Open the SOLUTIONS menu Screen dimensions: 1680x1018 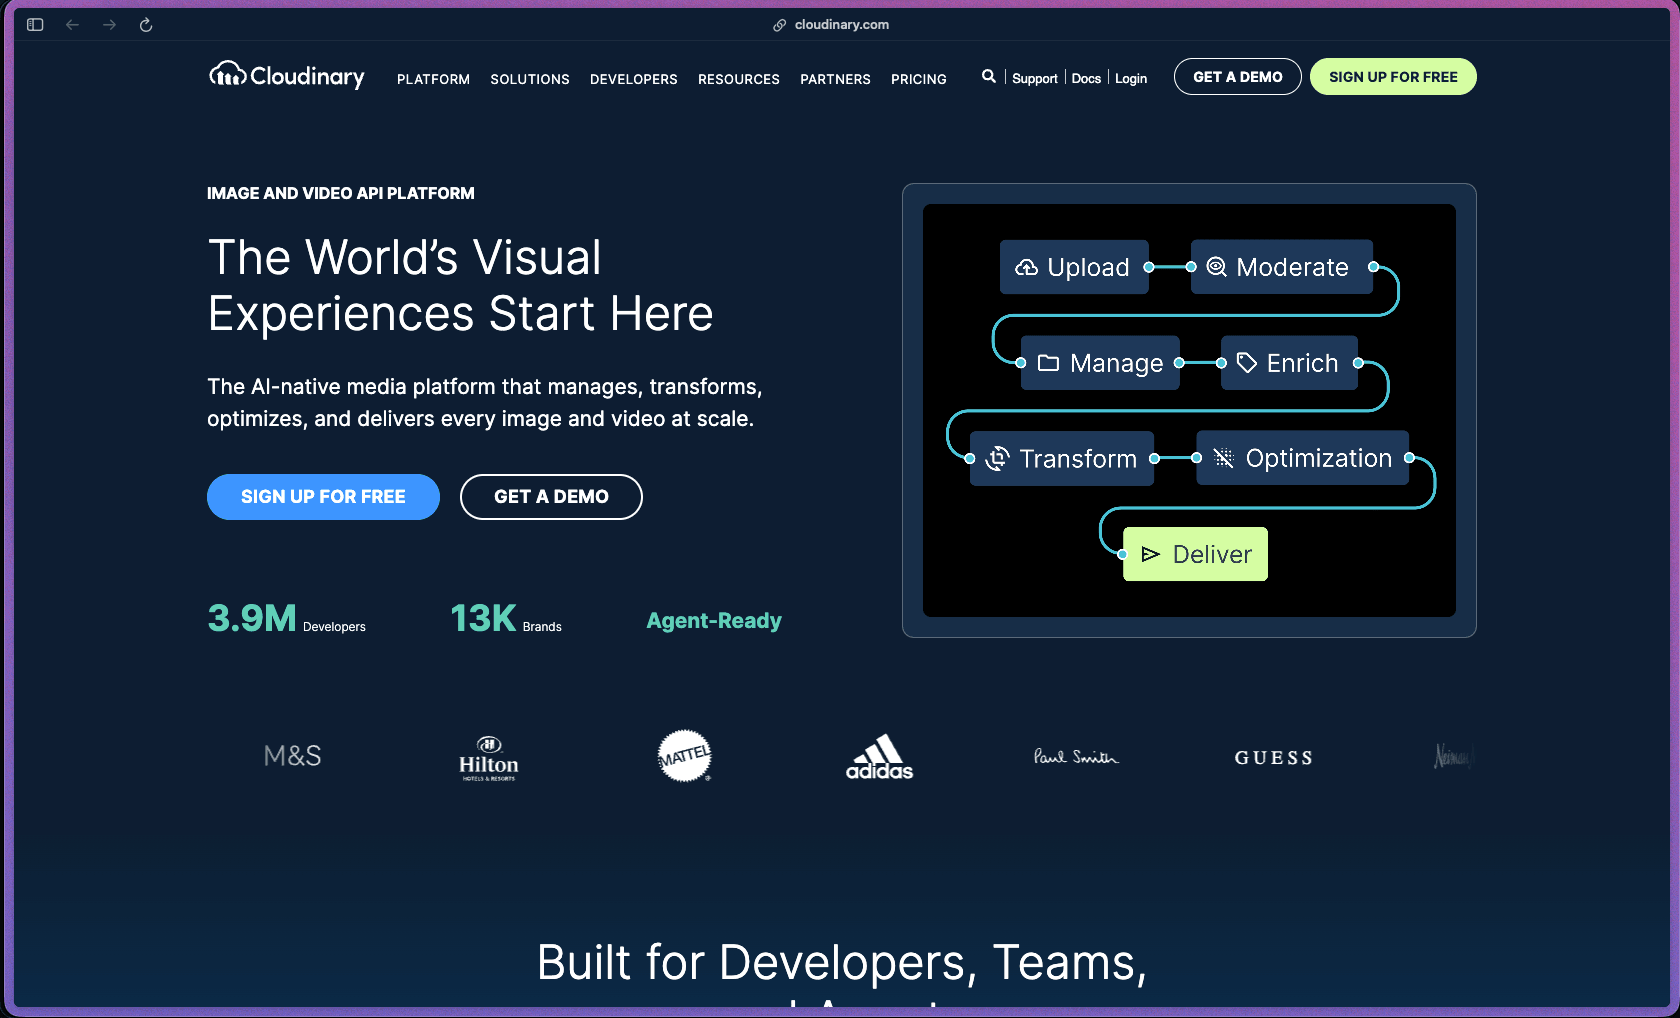pyautogui.click(x=530, y=79)
